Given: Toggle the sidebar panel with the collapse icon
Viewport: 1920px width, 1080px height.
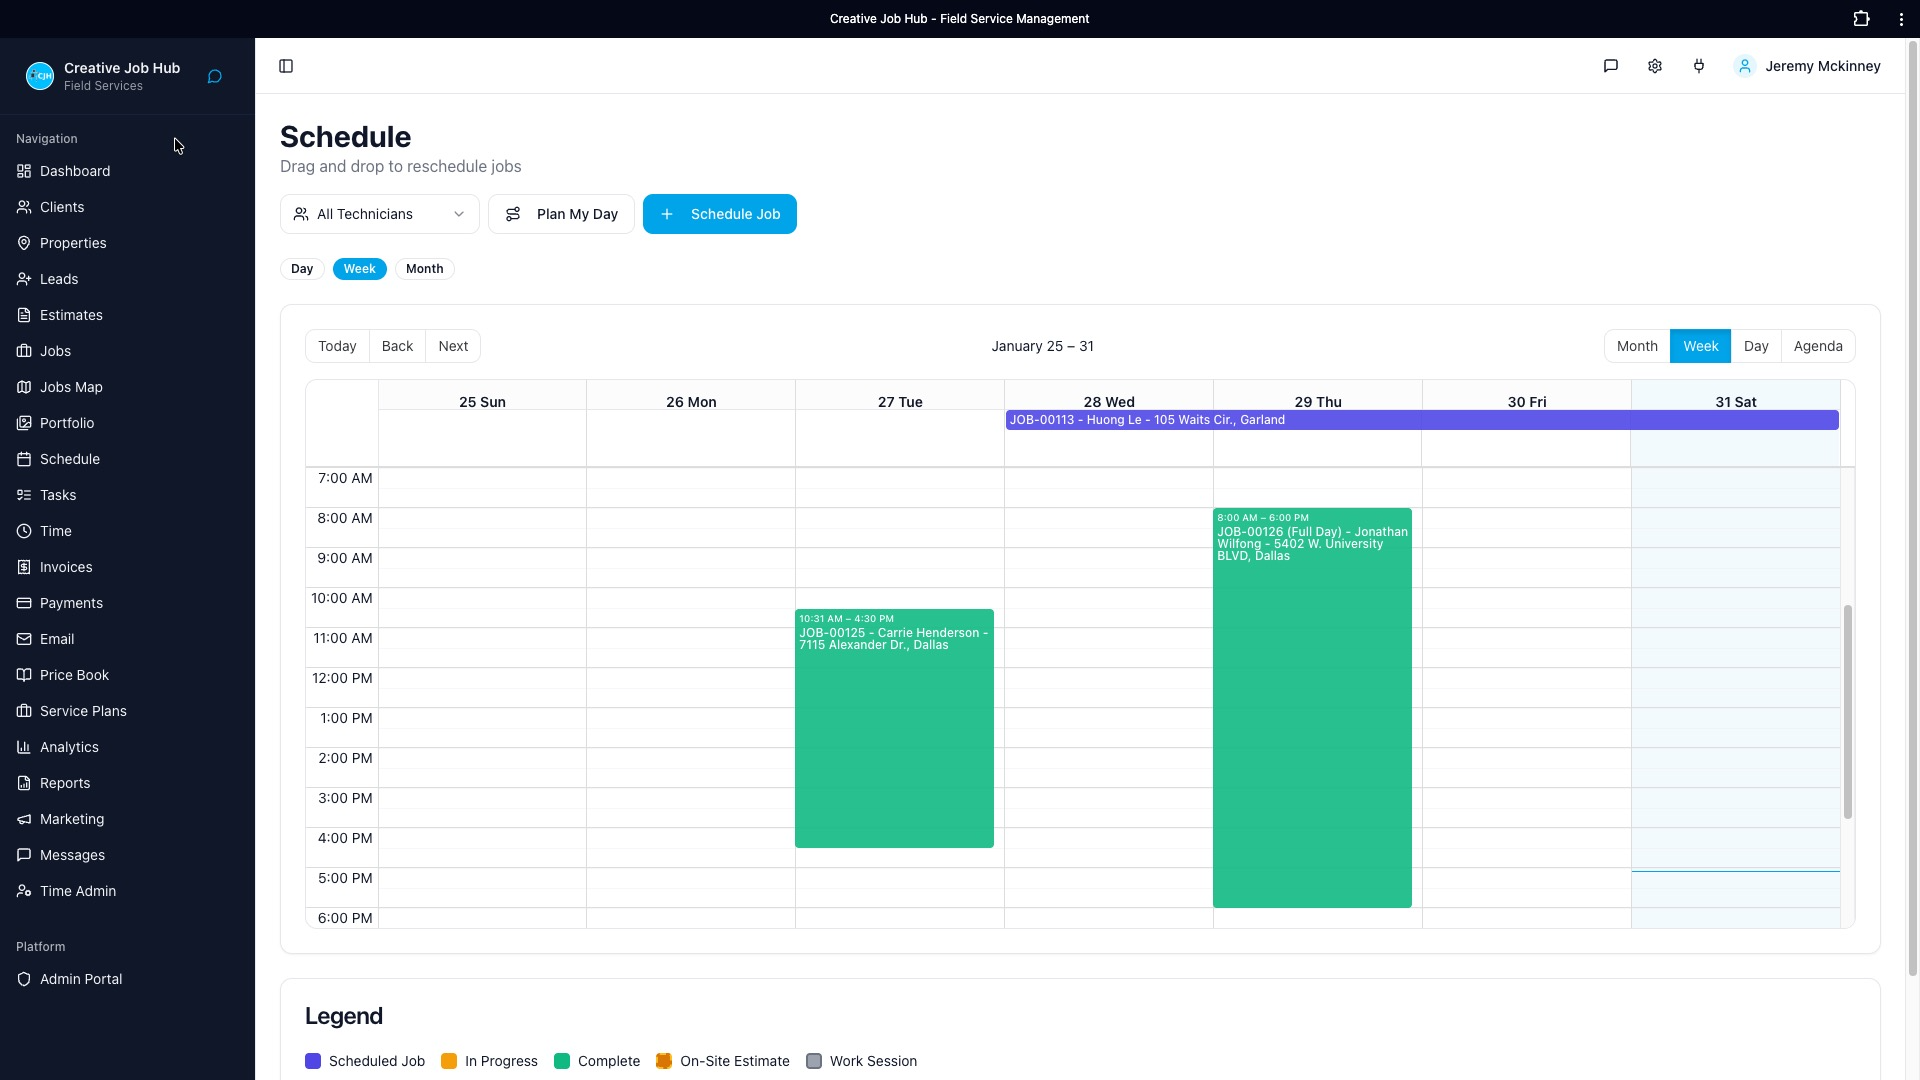Looking at the screenshot, I should coord(286,66).
